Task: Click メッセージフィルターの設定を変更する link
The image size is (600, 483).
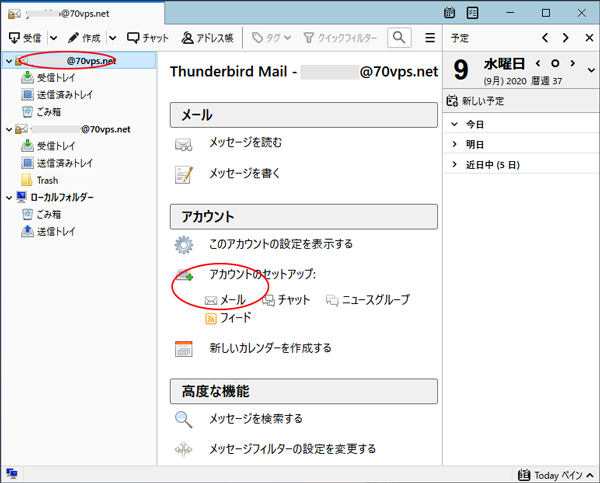Action: (292, 449)
